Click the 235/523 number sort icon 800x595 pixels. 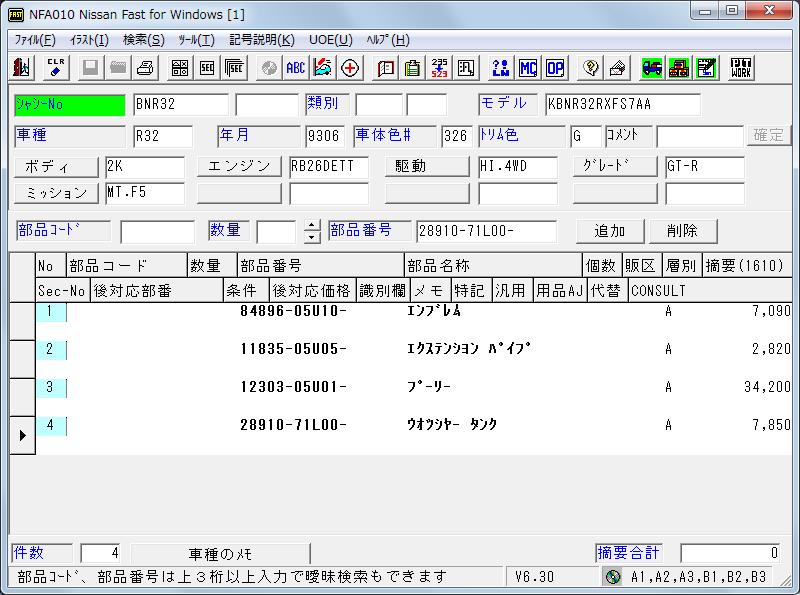pyautogui.click(x=439, y=68)
